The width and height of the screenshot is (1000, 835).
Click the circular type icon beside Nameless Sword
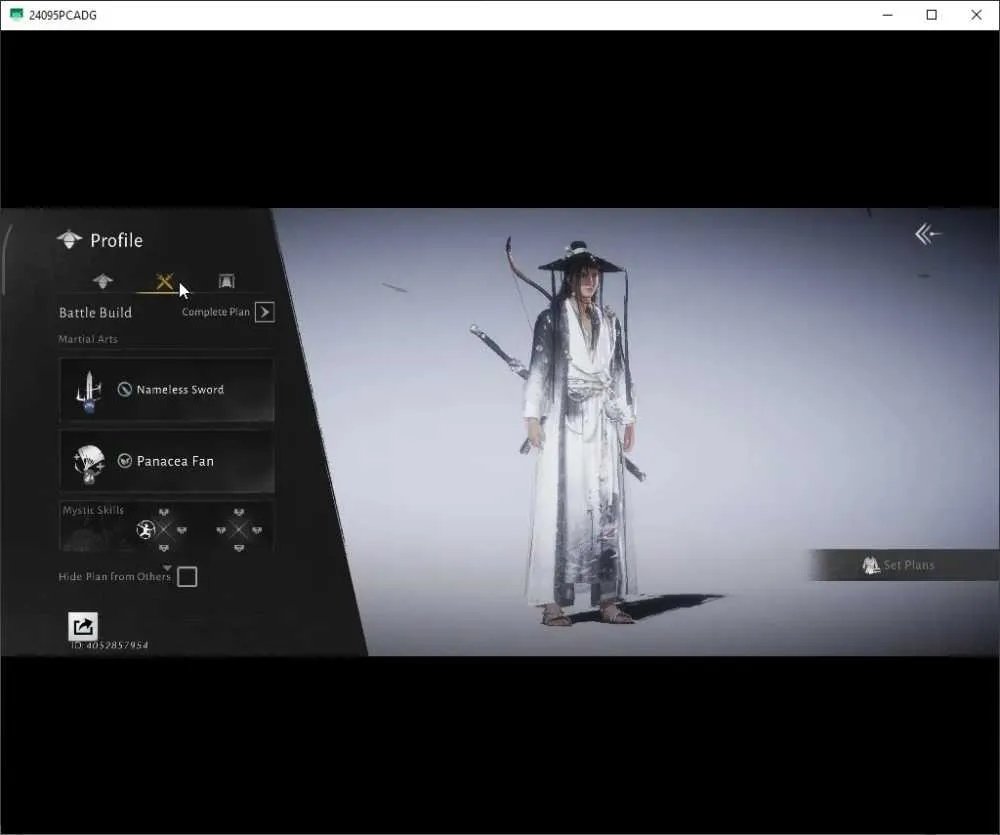(125, 389)
